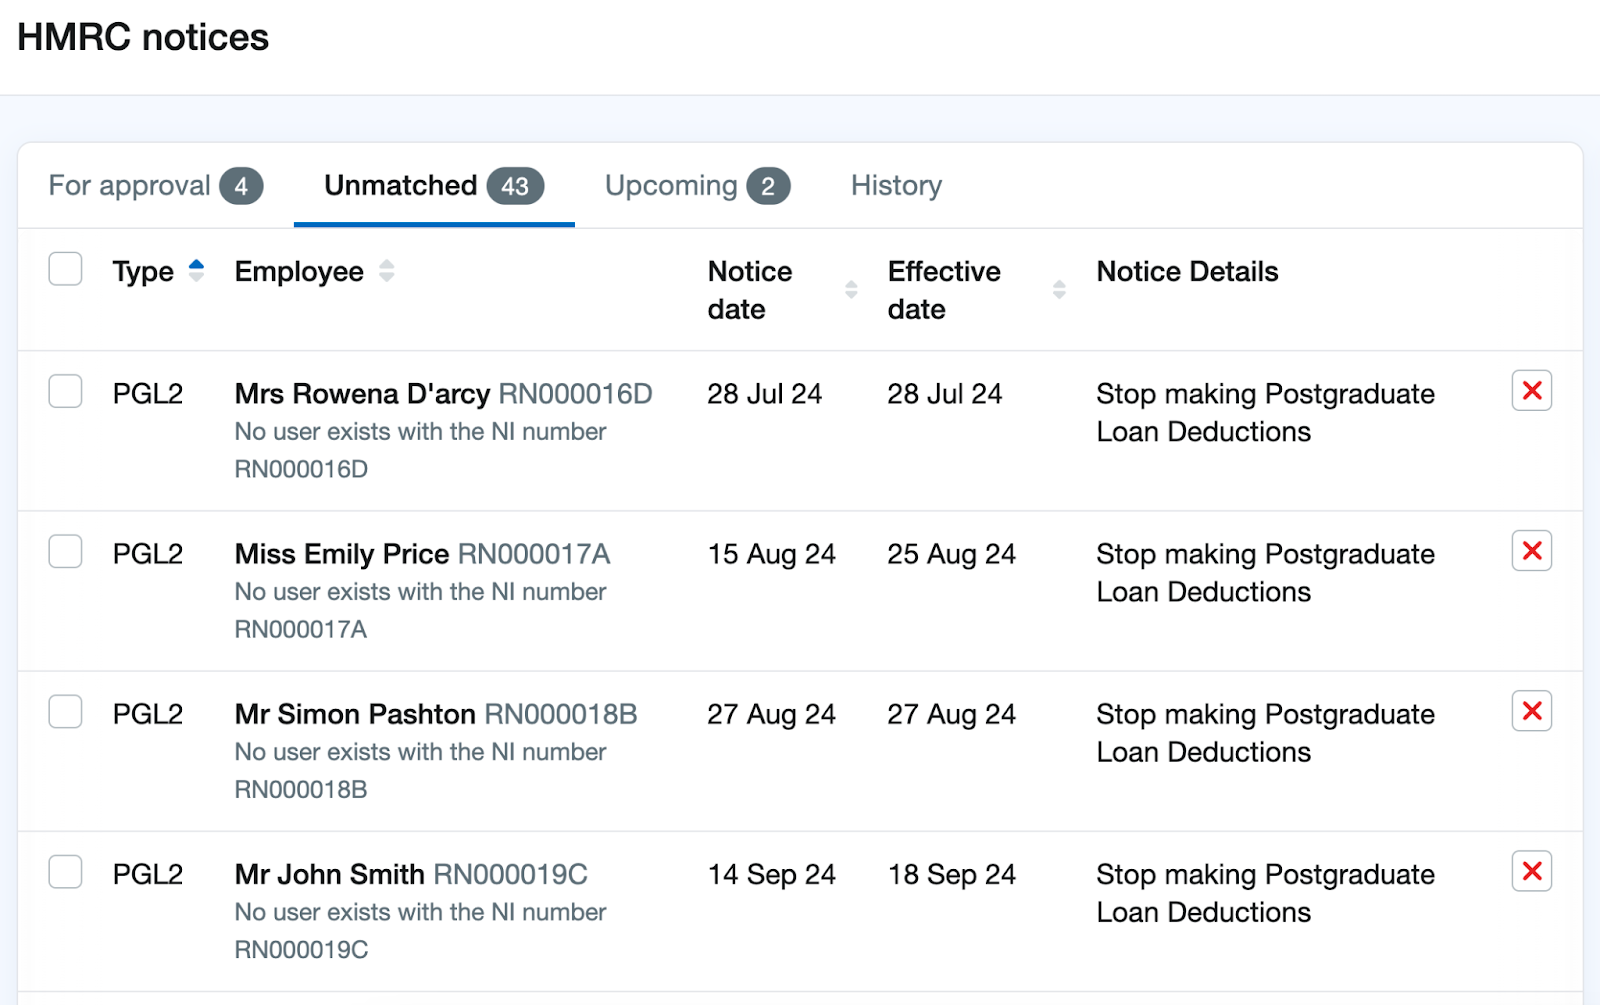Click employee name Mrs Rowena D'arcy
This screenshot has height=1005, width=1600.
point(362,394)
